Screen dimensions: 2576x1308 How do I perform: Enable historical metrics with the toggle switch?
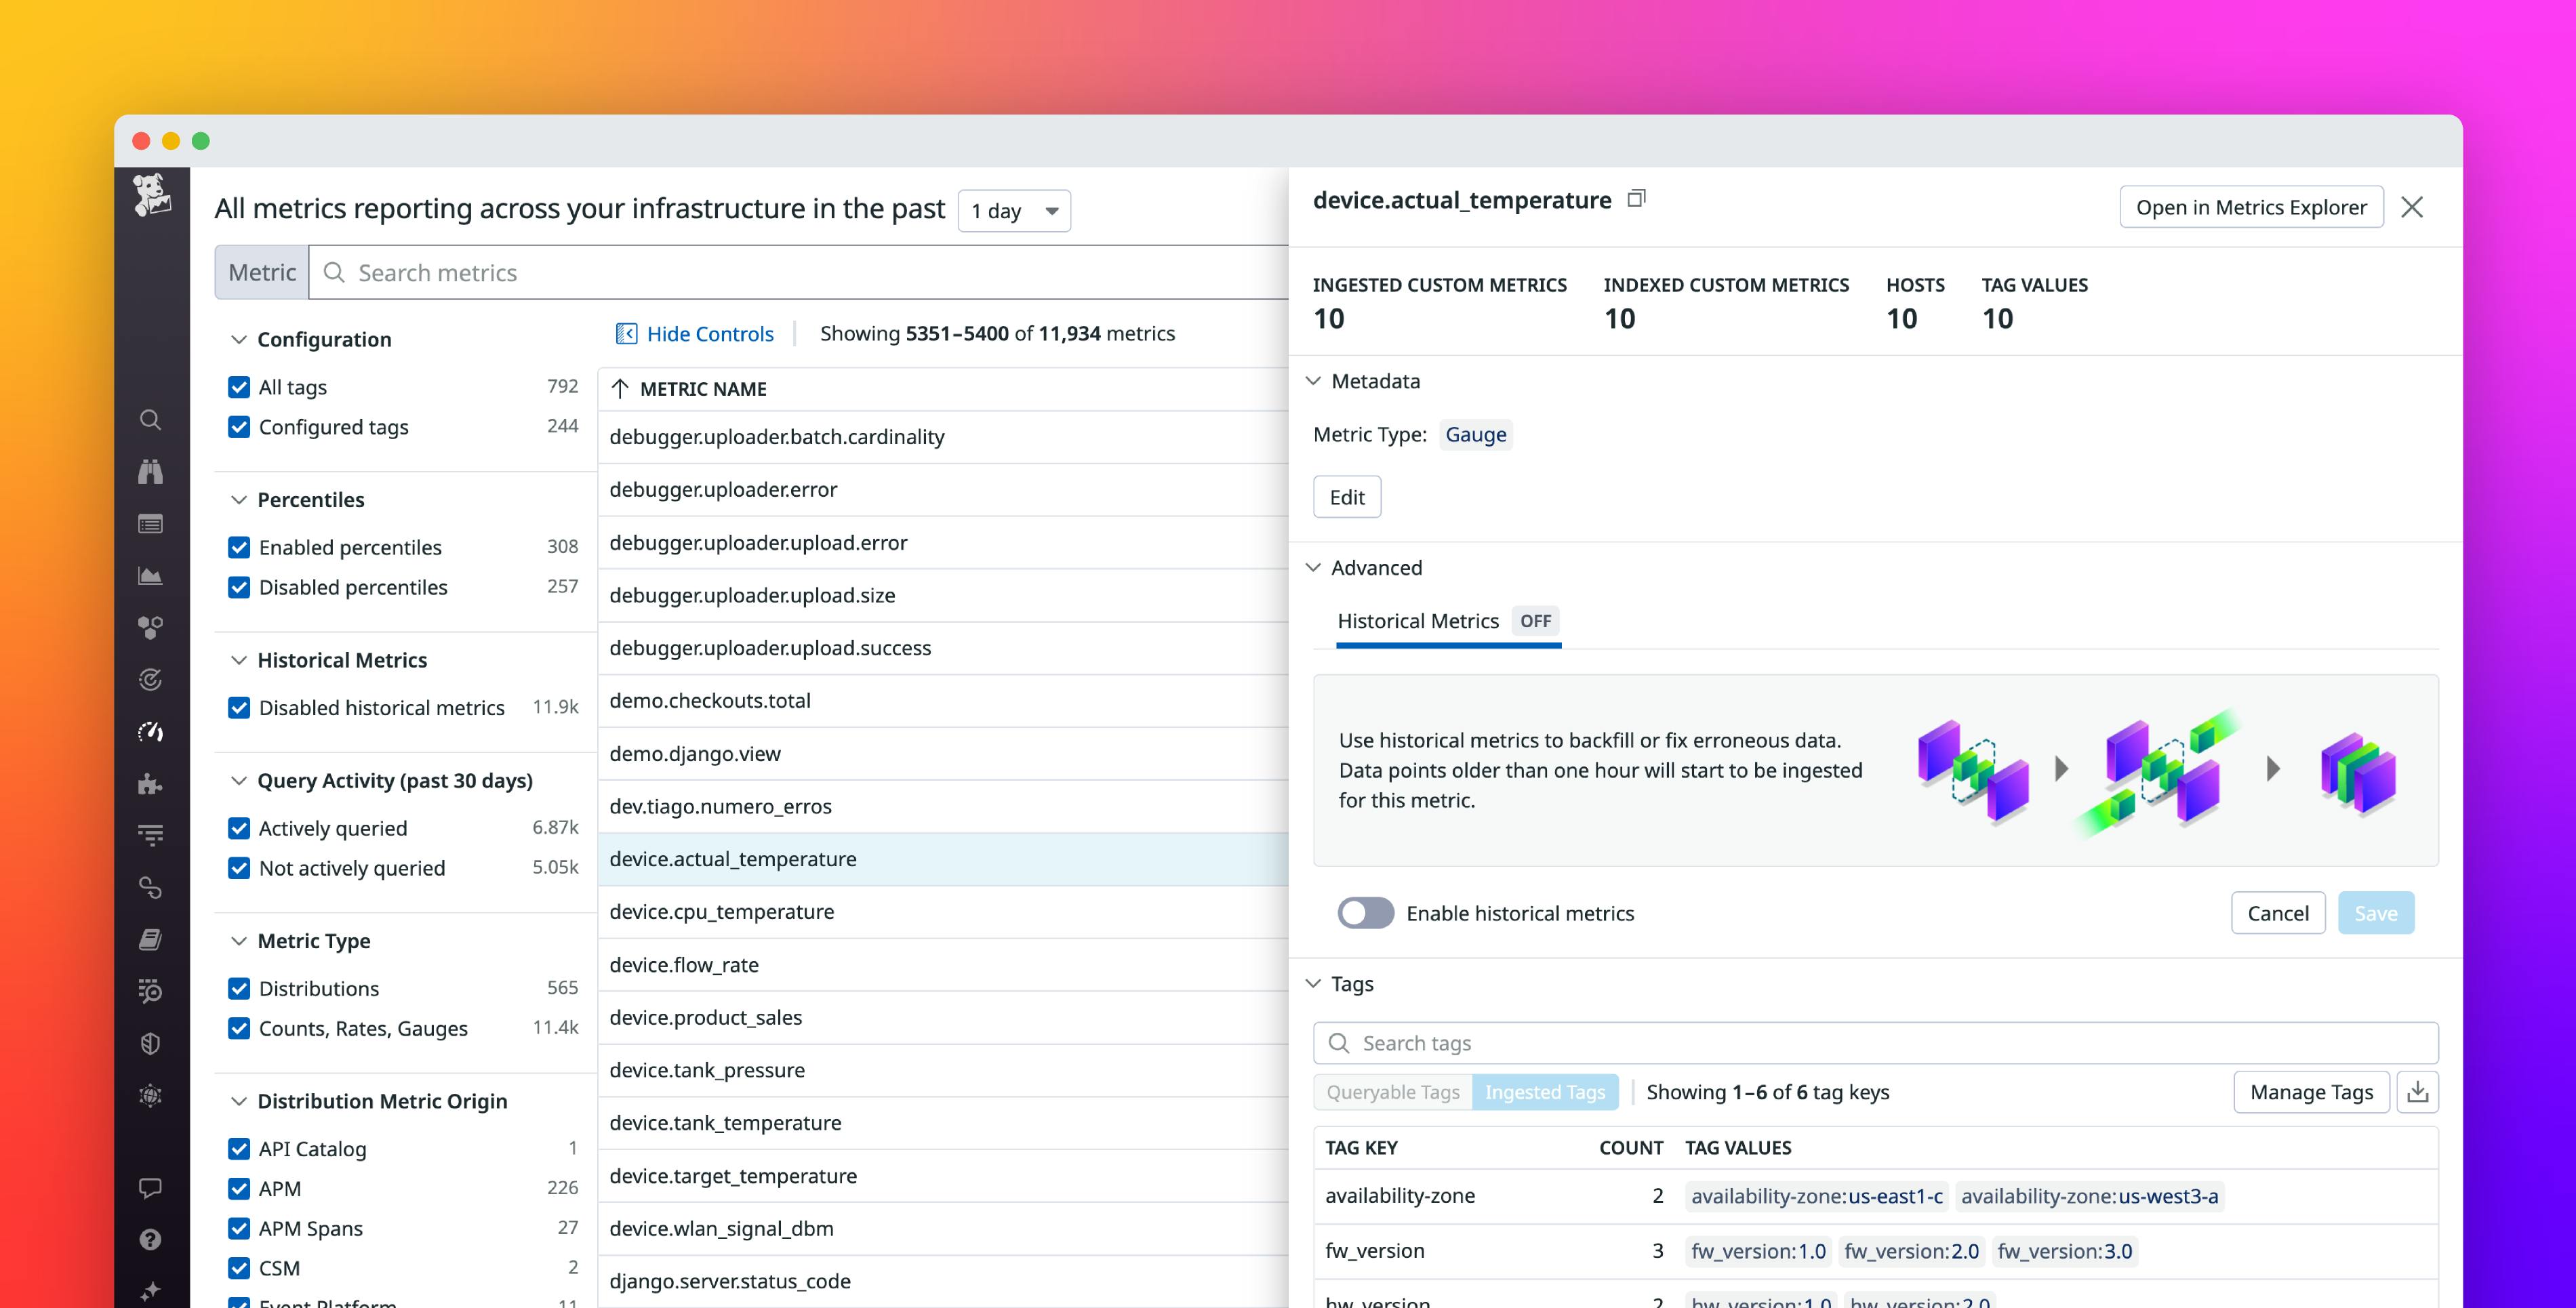pyautogui.click(x=1365, y=913)
